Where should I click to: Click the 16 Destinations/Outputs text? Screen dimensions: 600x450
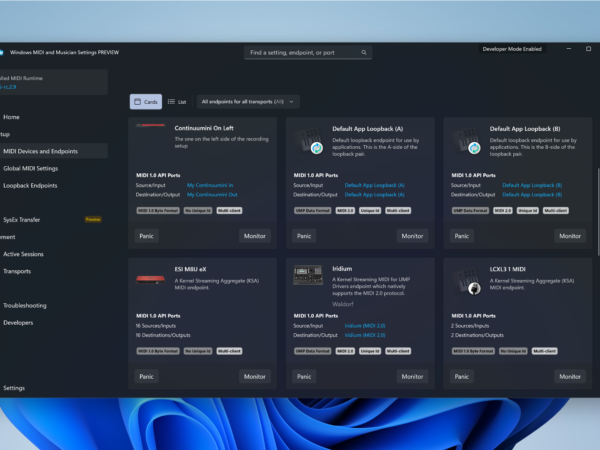coord(163,335)
